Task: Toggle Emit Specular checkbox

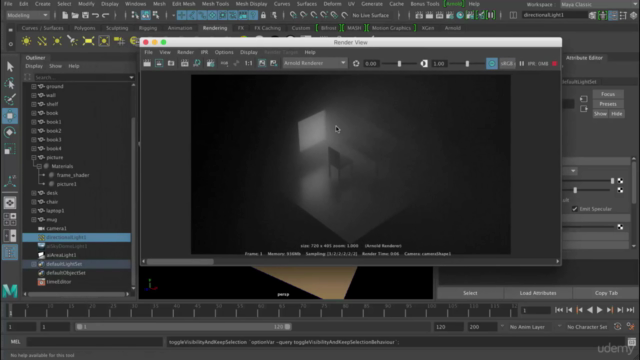Action: click(575, 209)
